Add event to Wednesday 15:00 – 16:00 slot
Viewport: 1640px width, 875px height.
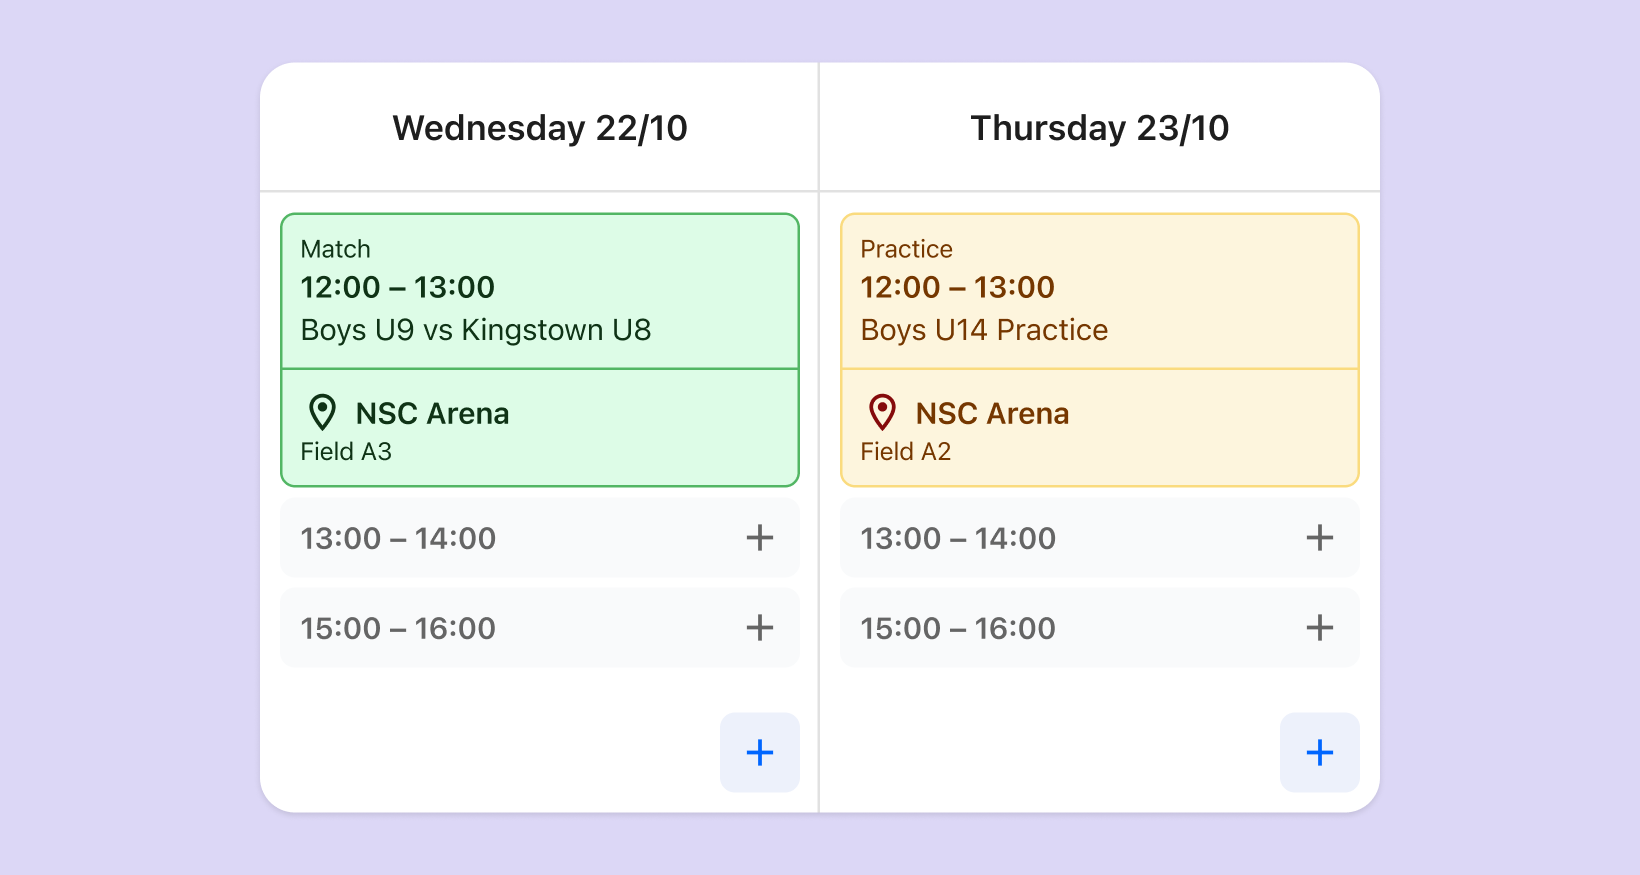pos(760,628)
